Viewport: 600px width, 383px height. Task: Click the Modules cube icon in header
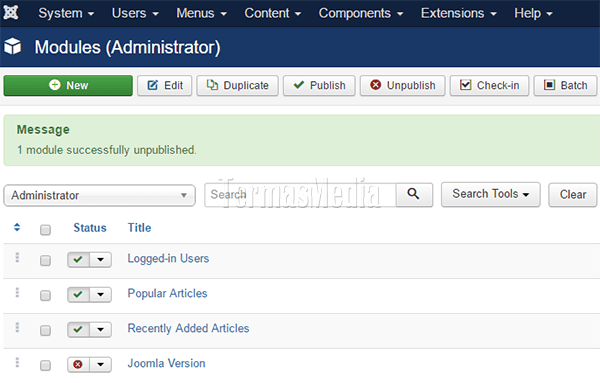tap(13, 46)
